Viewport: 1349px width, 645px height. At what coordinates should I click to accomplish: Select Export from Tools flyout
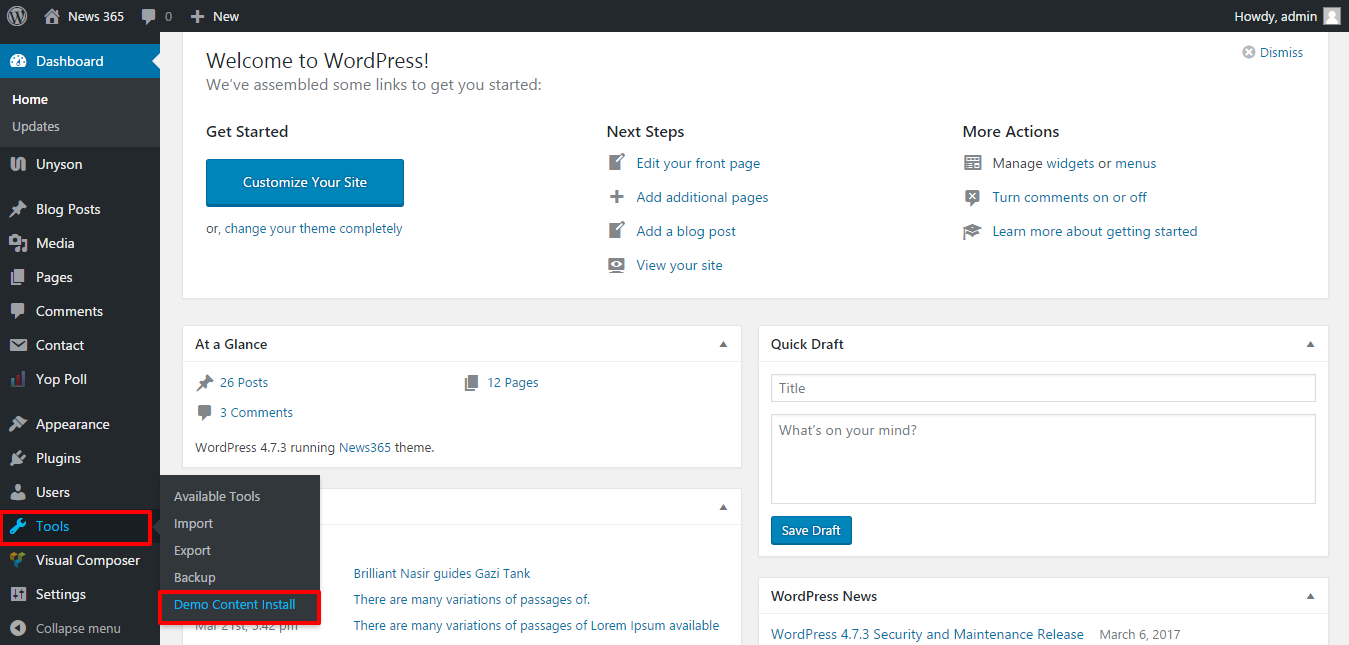(192, 550)
